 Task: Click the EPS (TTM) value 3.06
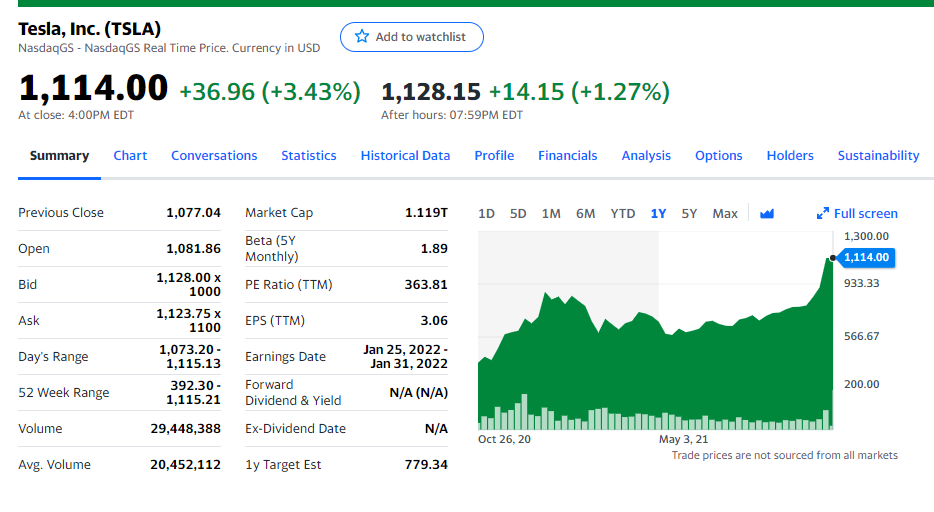tap(434, 320)
